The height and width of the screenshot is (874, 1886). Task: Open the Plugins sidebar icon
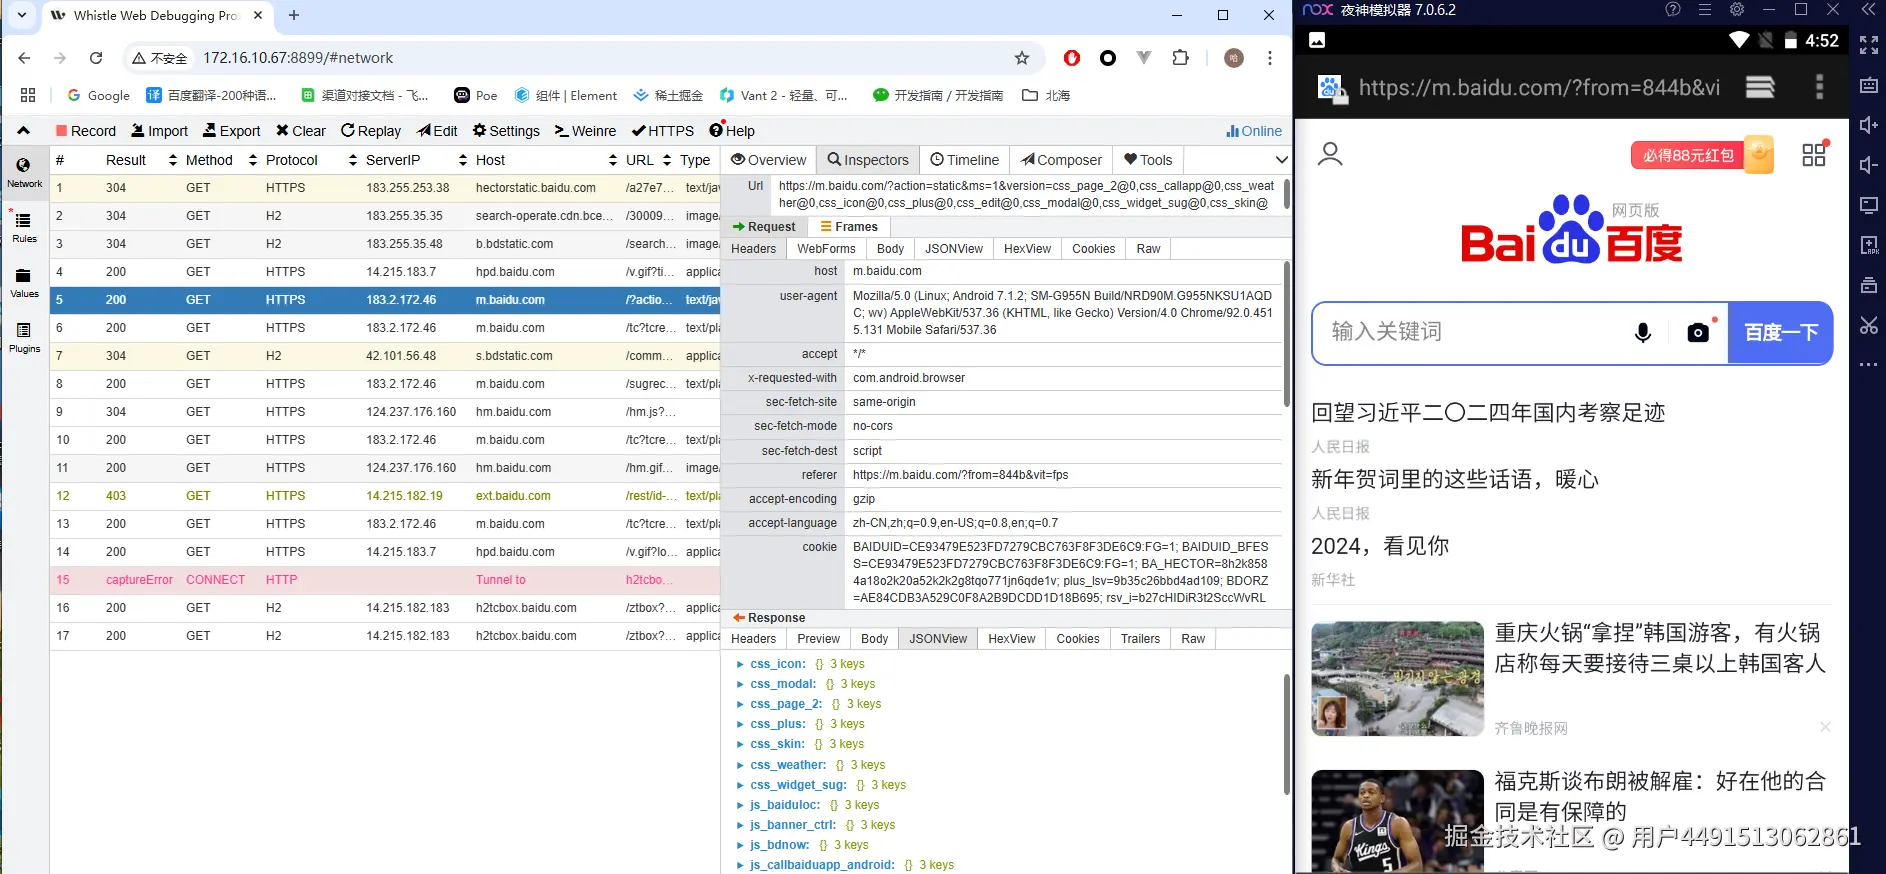click(x=24, y=337)
